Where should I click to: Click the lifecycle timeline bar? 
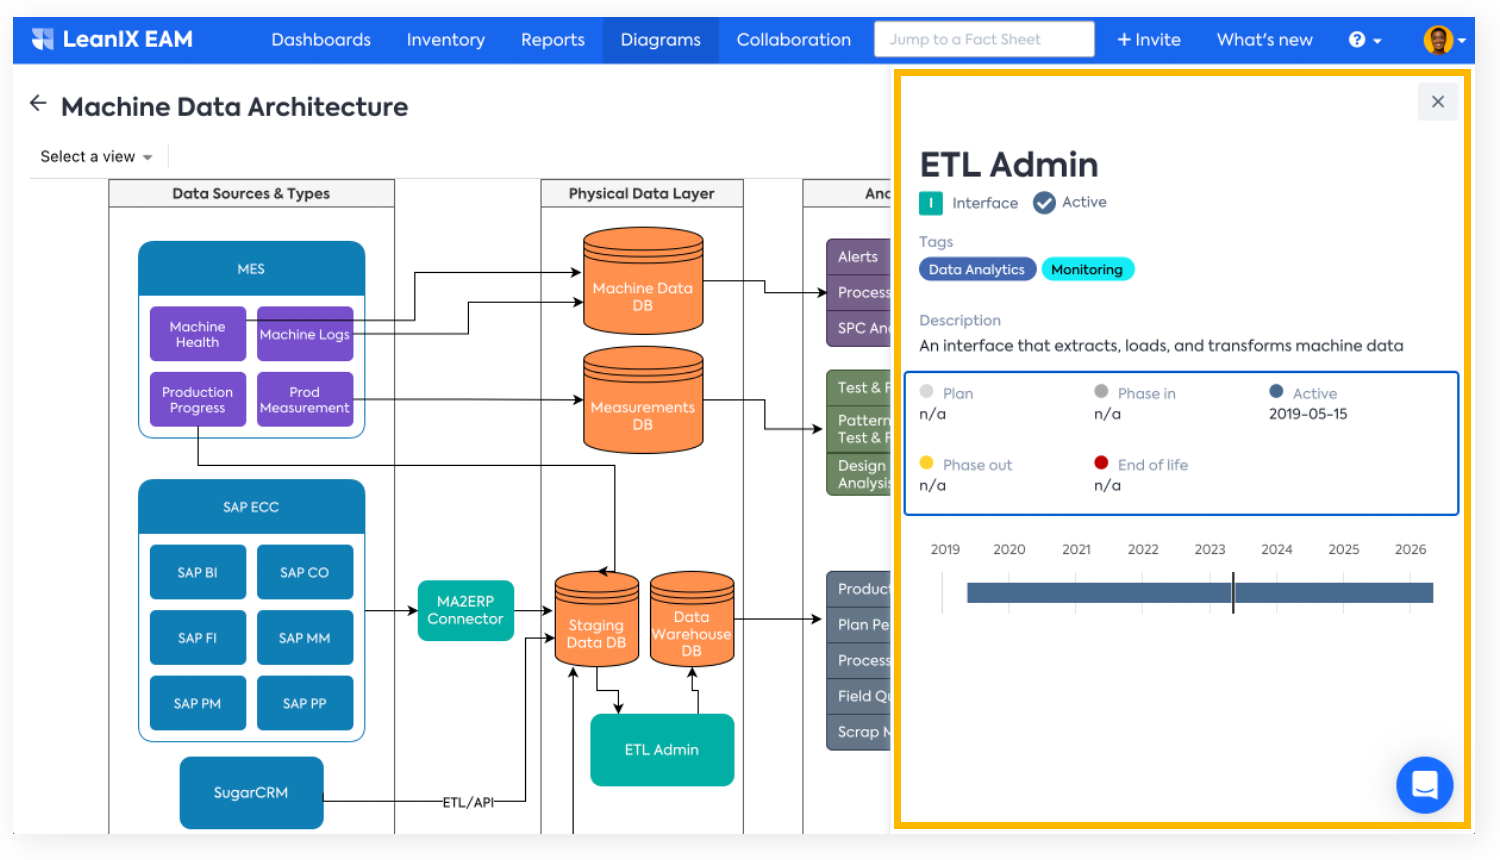coord(1200,593)
